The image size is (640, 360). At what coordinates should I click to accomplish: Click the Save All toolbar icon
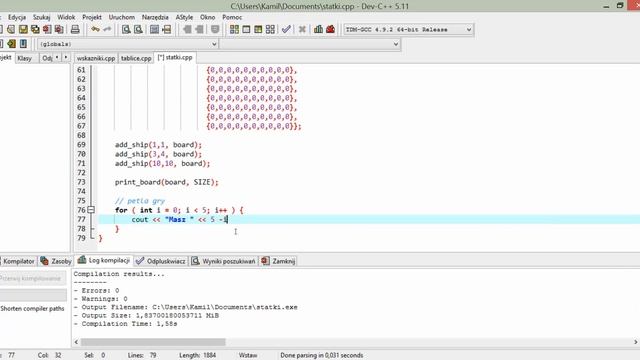[35, 29]
